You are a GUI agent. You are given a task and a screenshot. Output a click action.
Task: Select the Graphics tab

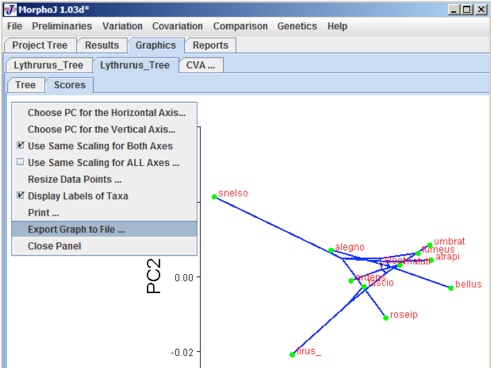[x=156, y=45]
